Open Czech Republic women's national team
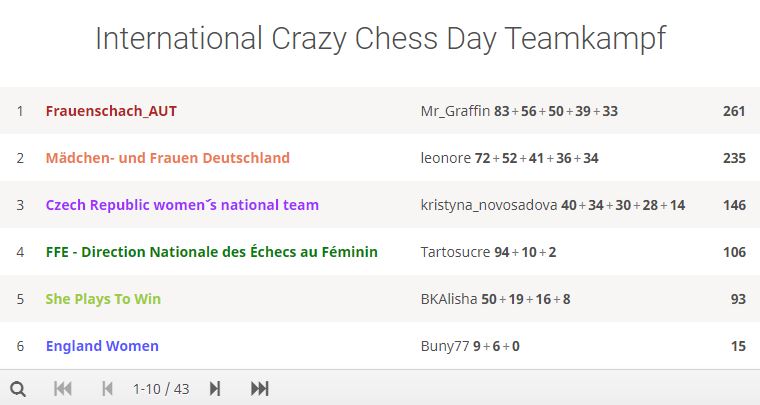Image resolution: width=760 pixels, height=405 pixels. (182, 205)
